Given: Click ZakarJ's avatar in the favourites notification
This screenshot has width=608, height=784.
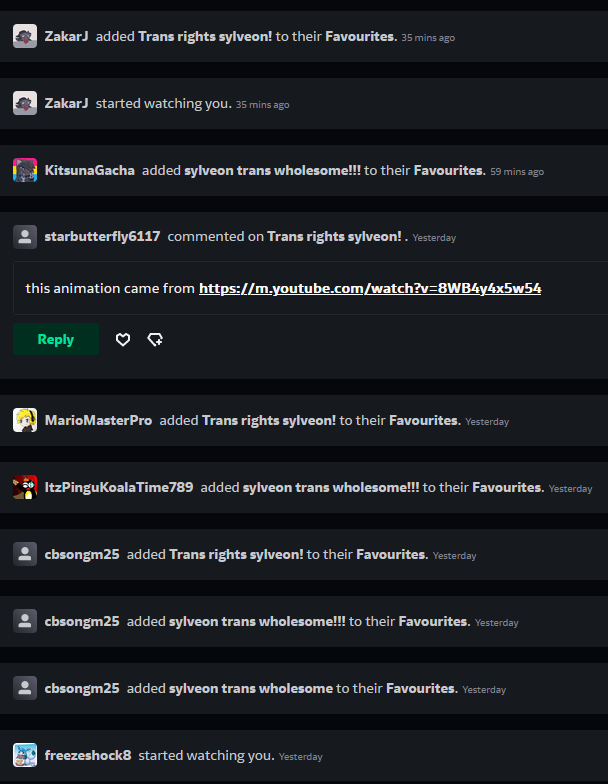Looking at the screenshot, I should coord(25,36).
